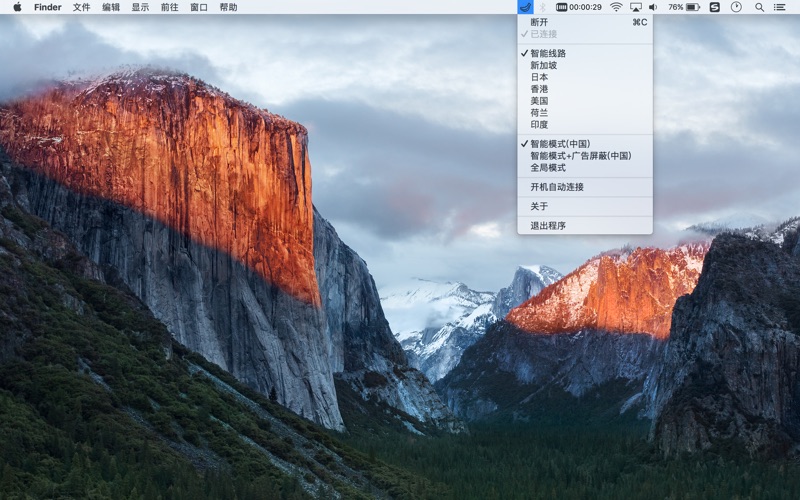Viewport: 800px width, 500px height.
Task: Click the blue VPN app menu bar icon
Action: 526,7
